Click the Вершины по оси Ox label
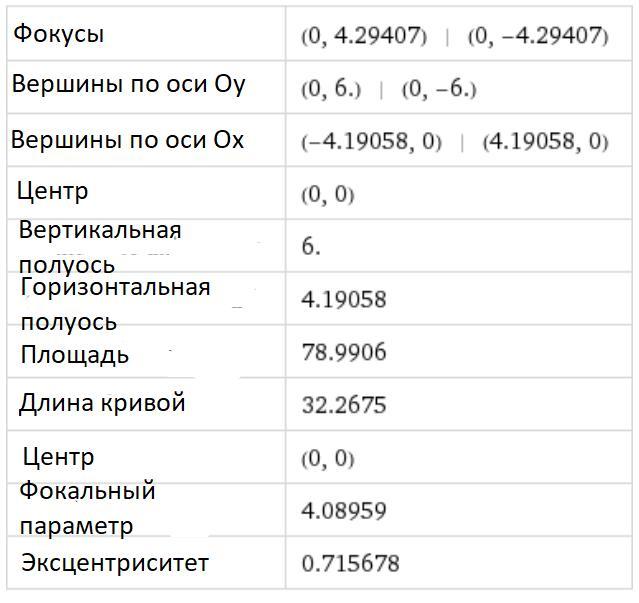The height and width of the screenshot is (603, 639). (x=127, y=139)
